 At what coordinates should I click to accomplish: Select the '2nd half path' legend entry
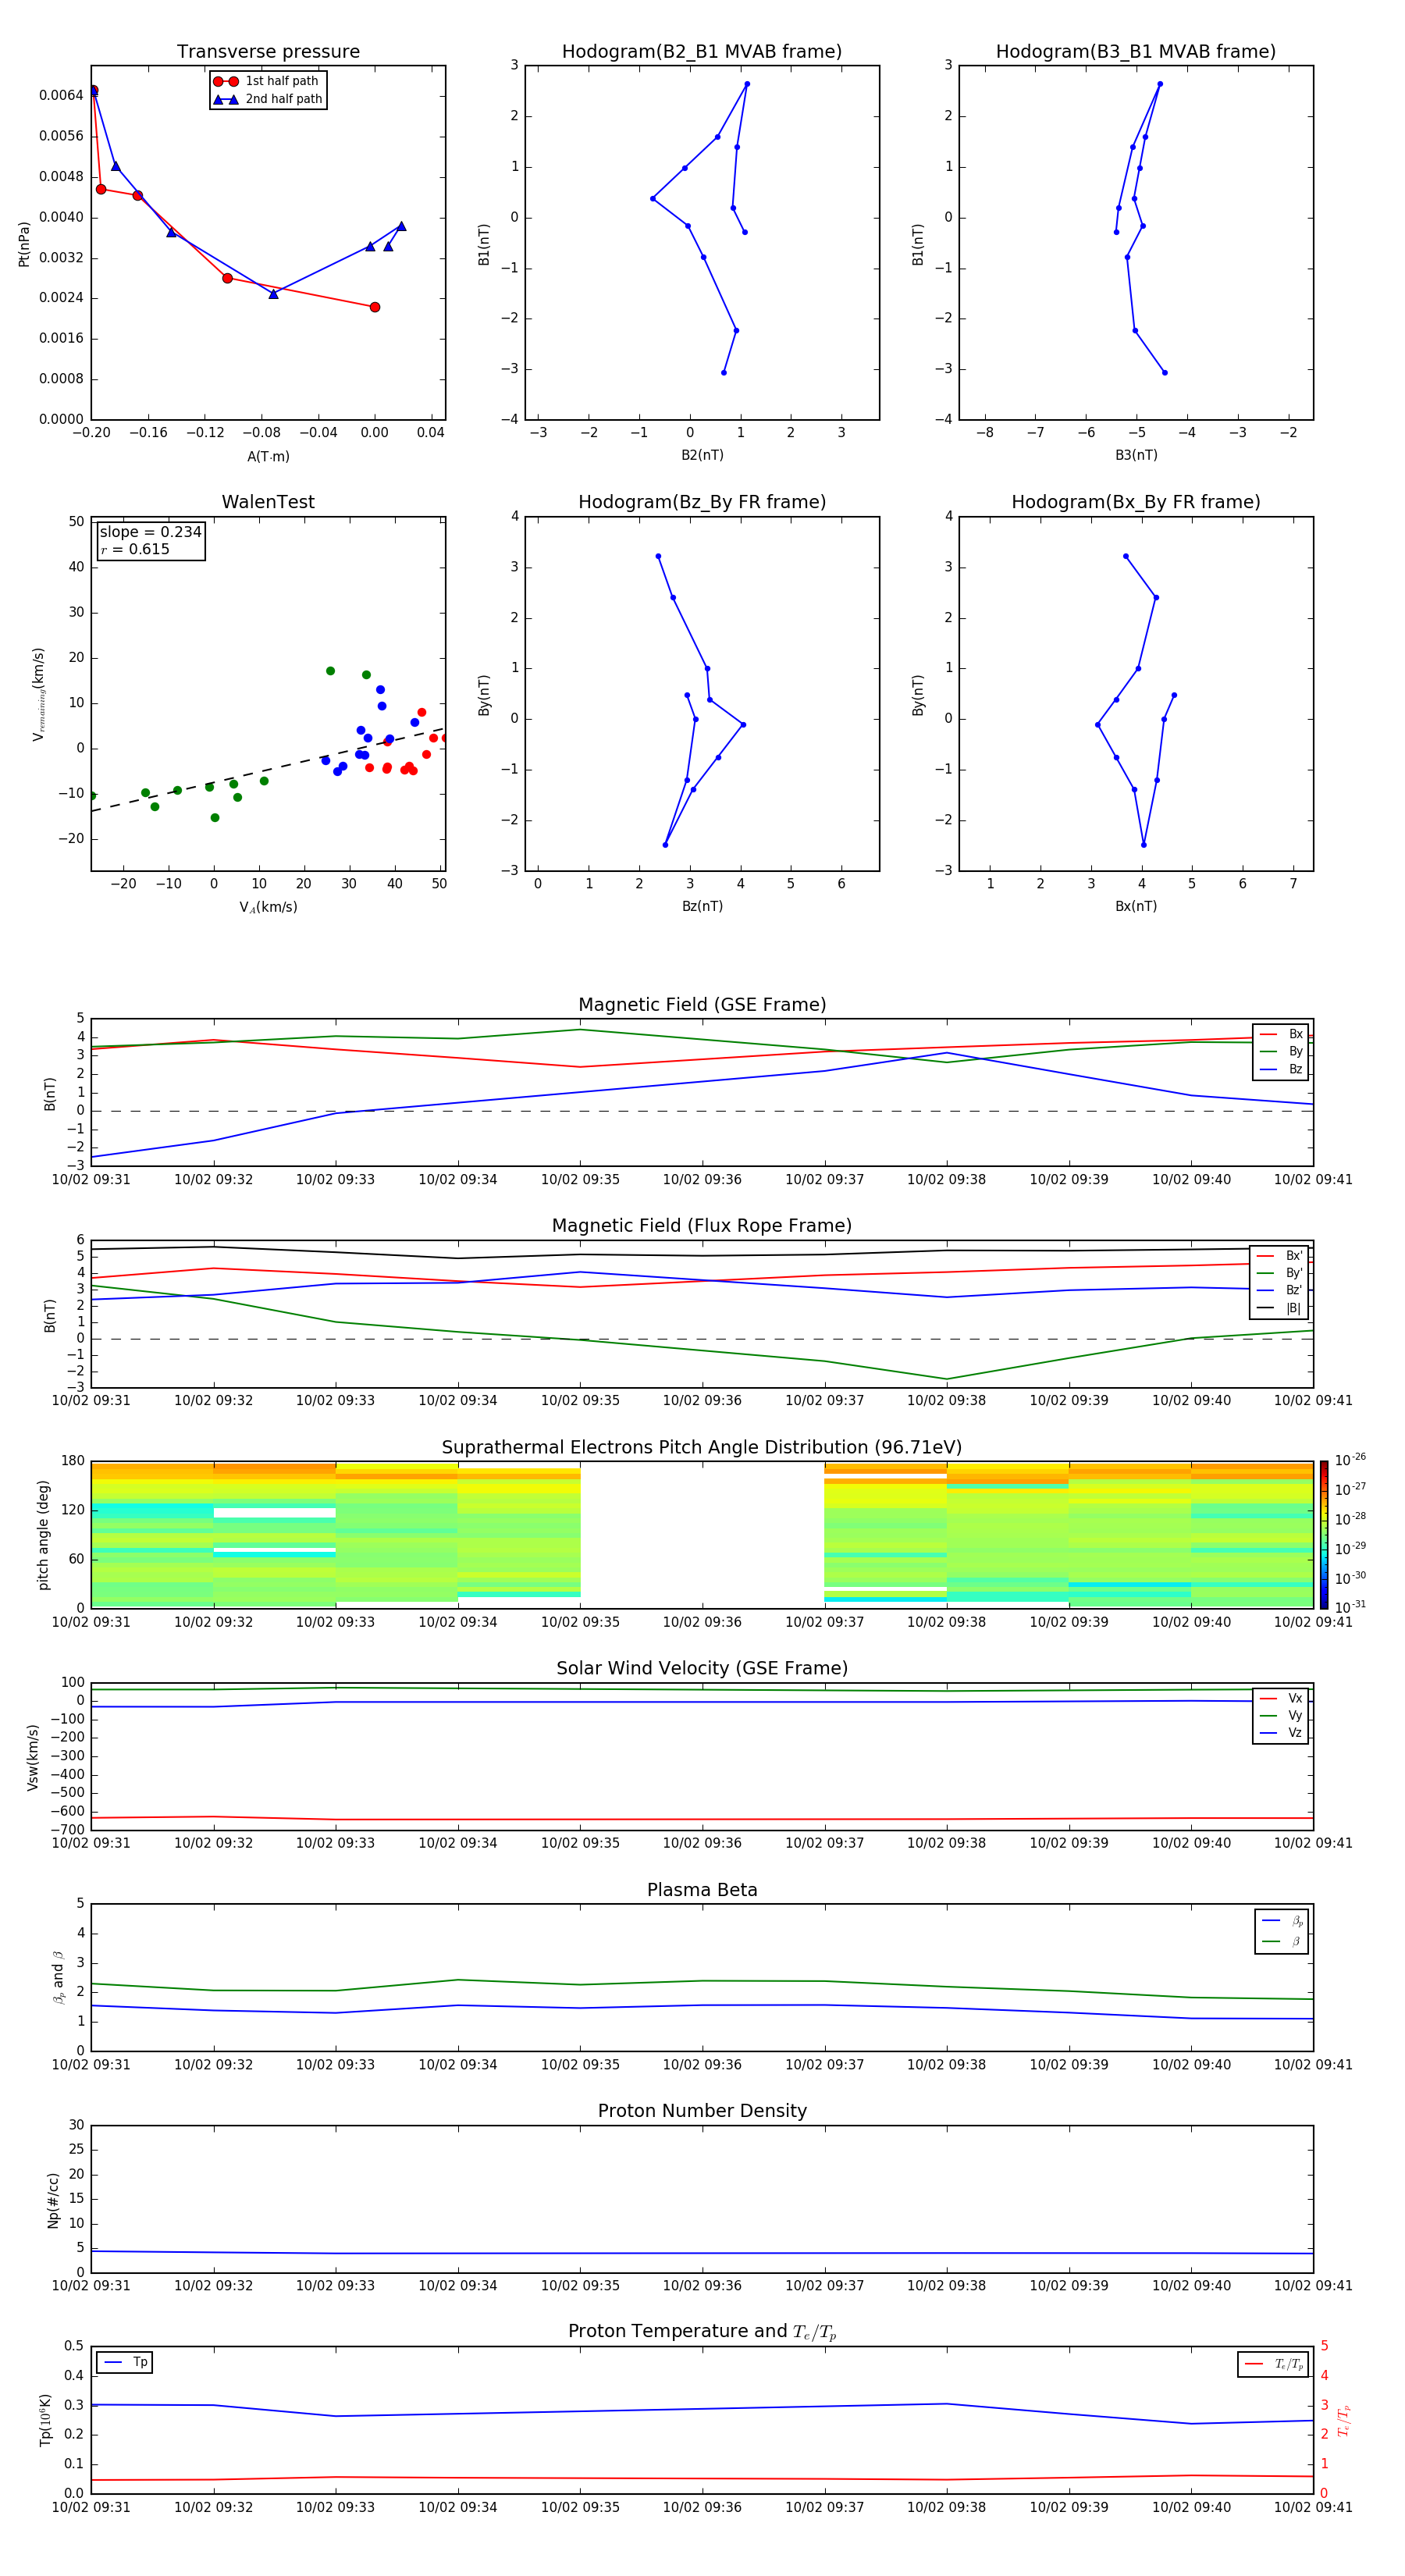(268, 99)
